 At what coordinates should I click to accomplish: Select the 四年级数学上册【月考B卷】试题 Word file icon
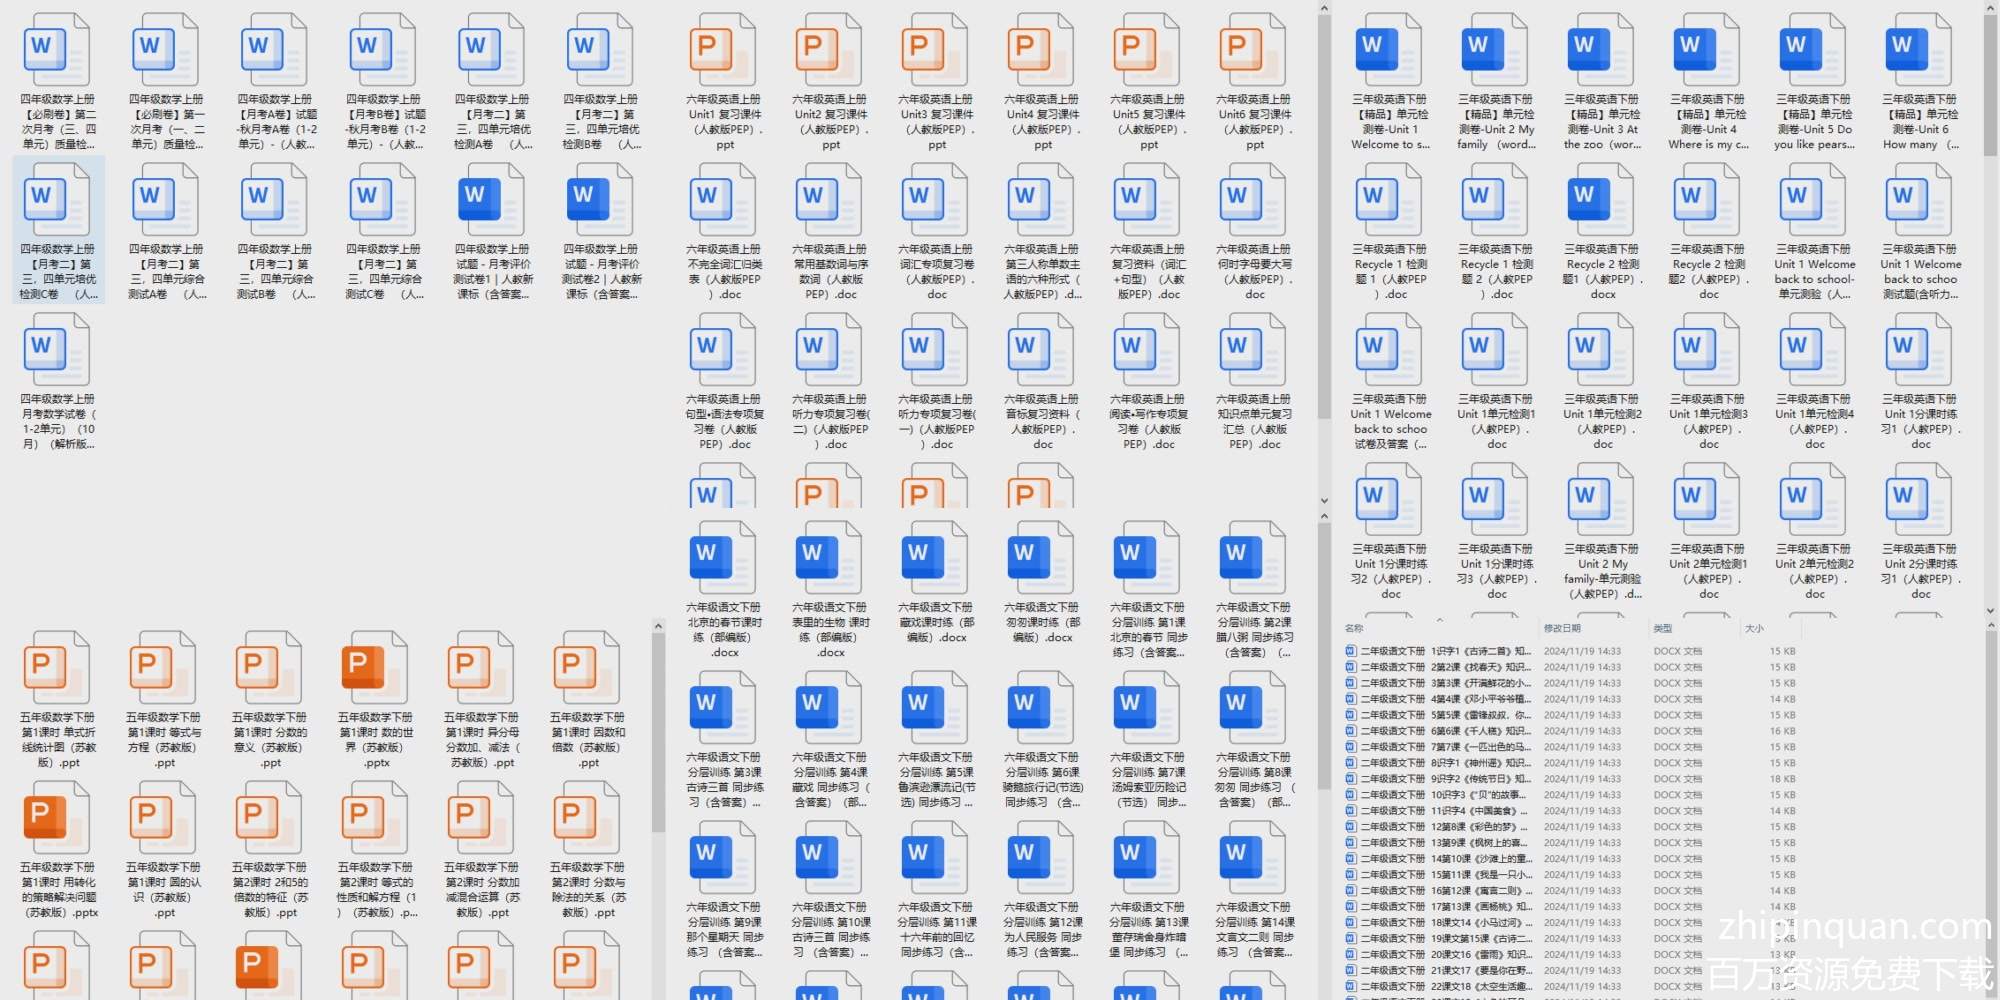coord(384,50)
